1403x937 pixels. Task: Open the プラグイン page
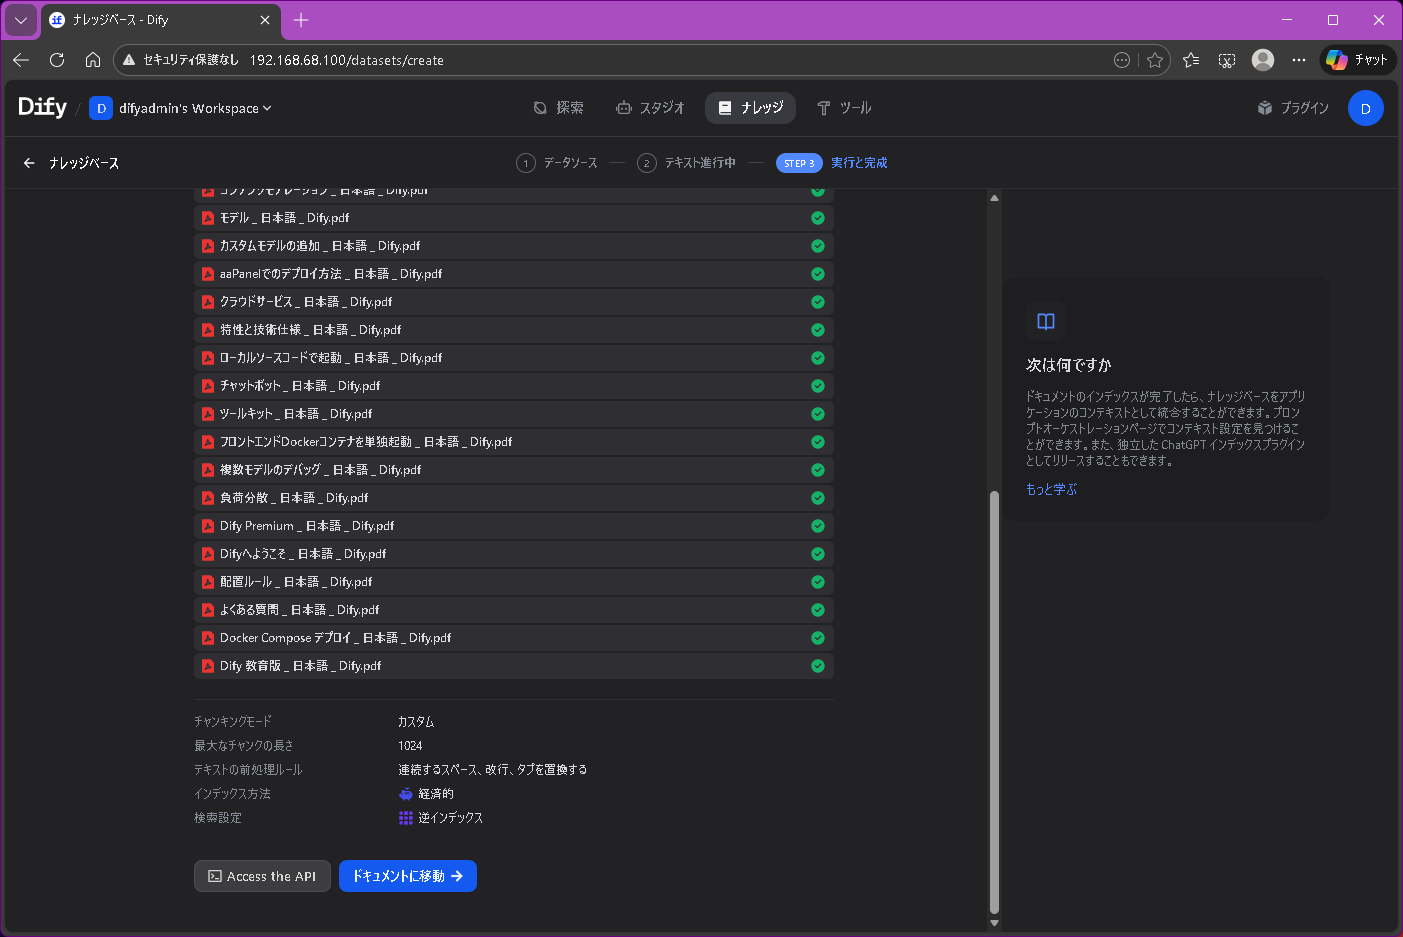[1293, 108]
